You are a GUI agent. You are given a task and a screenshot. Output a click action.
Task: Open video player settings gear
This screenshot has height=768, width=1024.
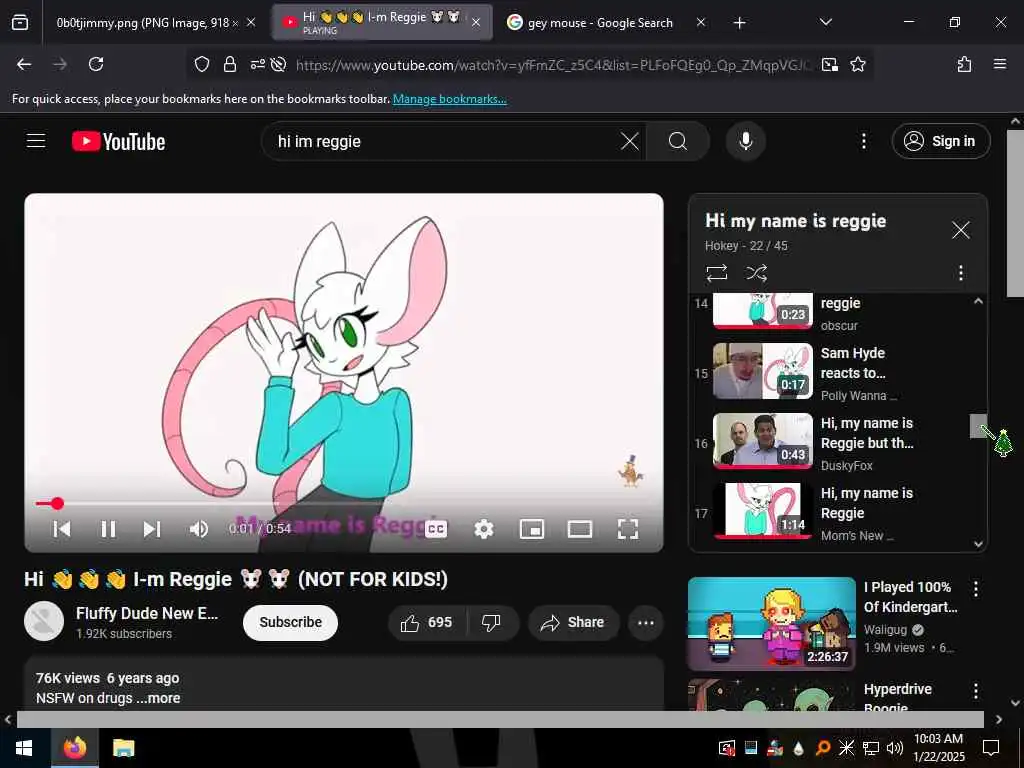click(x=483, y=528)
